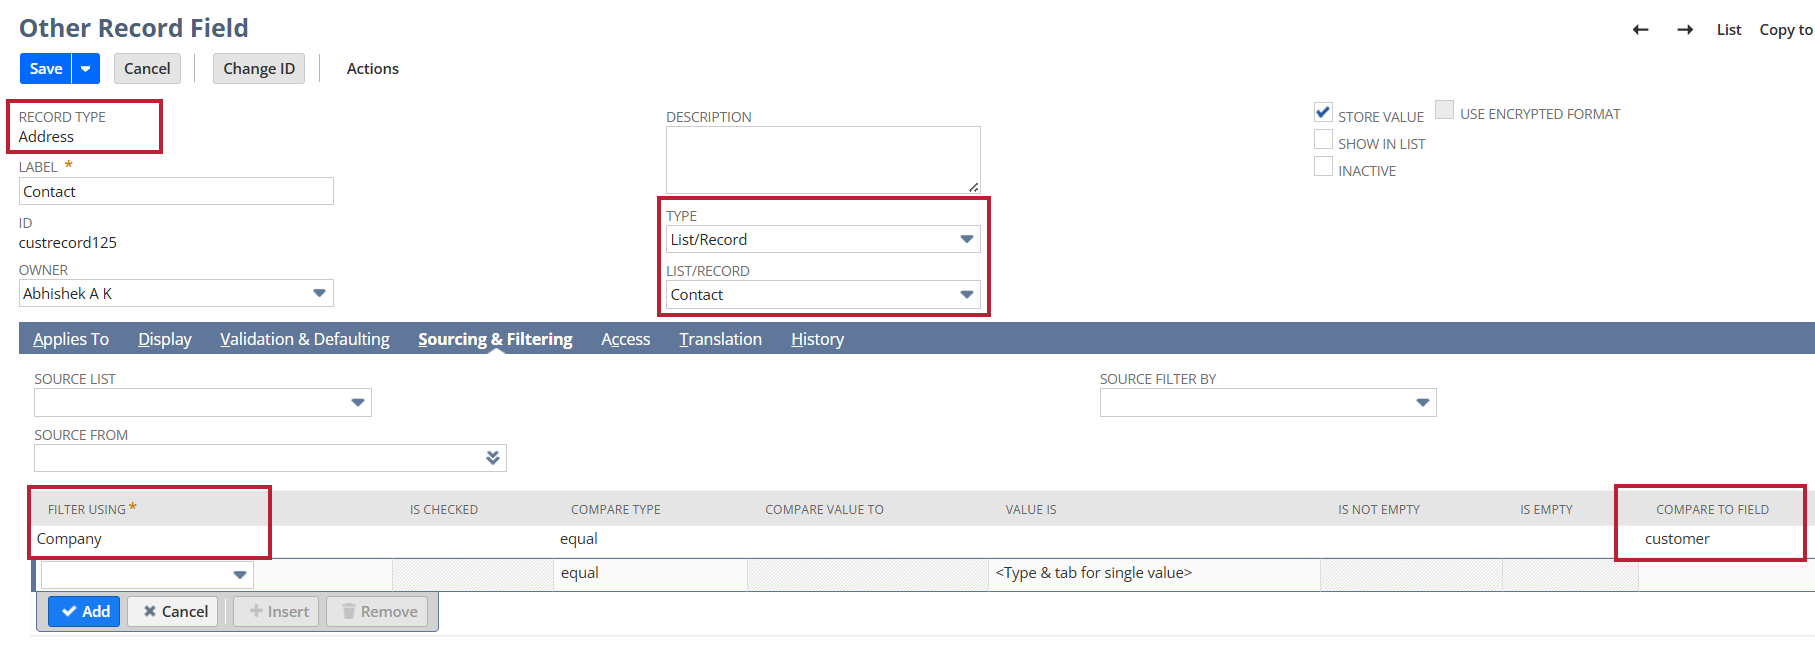The image size is (1815, 646).
Task: Tick the Inactive checkbox
Action: [1323, 168]
